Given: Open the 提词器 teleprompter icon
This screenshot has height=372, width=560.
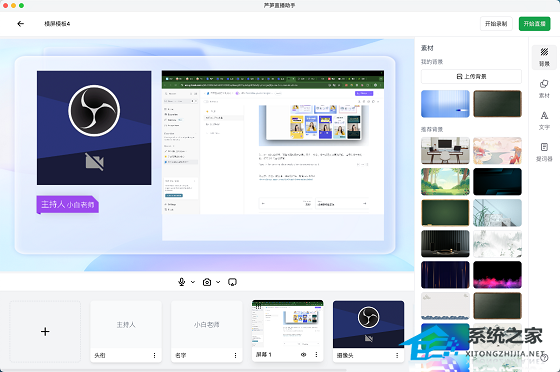Looking at the screenshot, I should click(544, 152).
